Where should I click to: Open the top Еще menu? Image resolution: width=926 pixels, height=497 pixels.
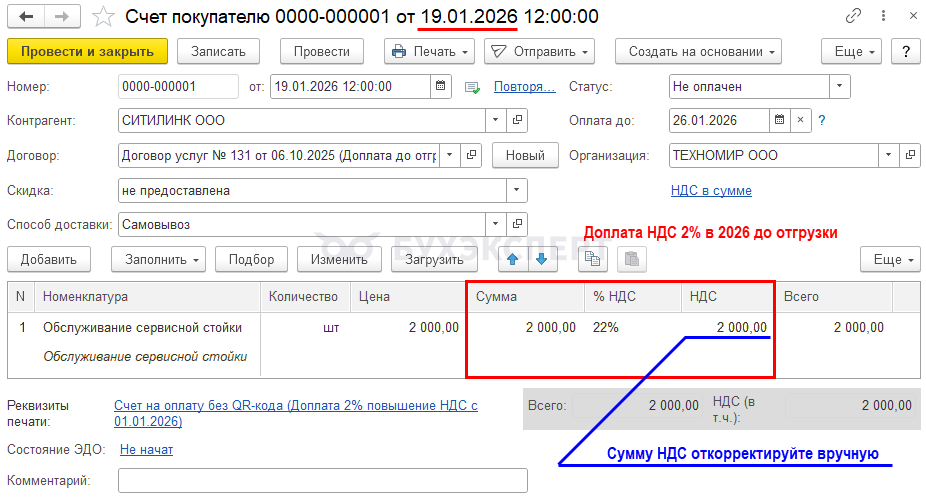point(852,51)
